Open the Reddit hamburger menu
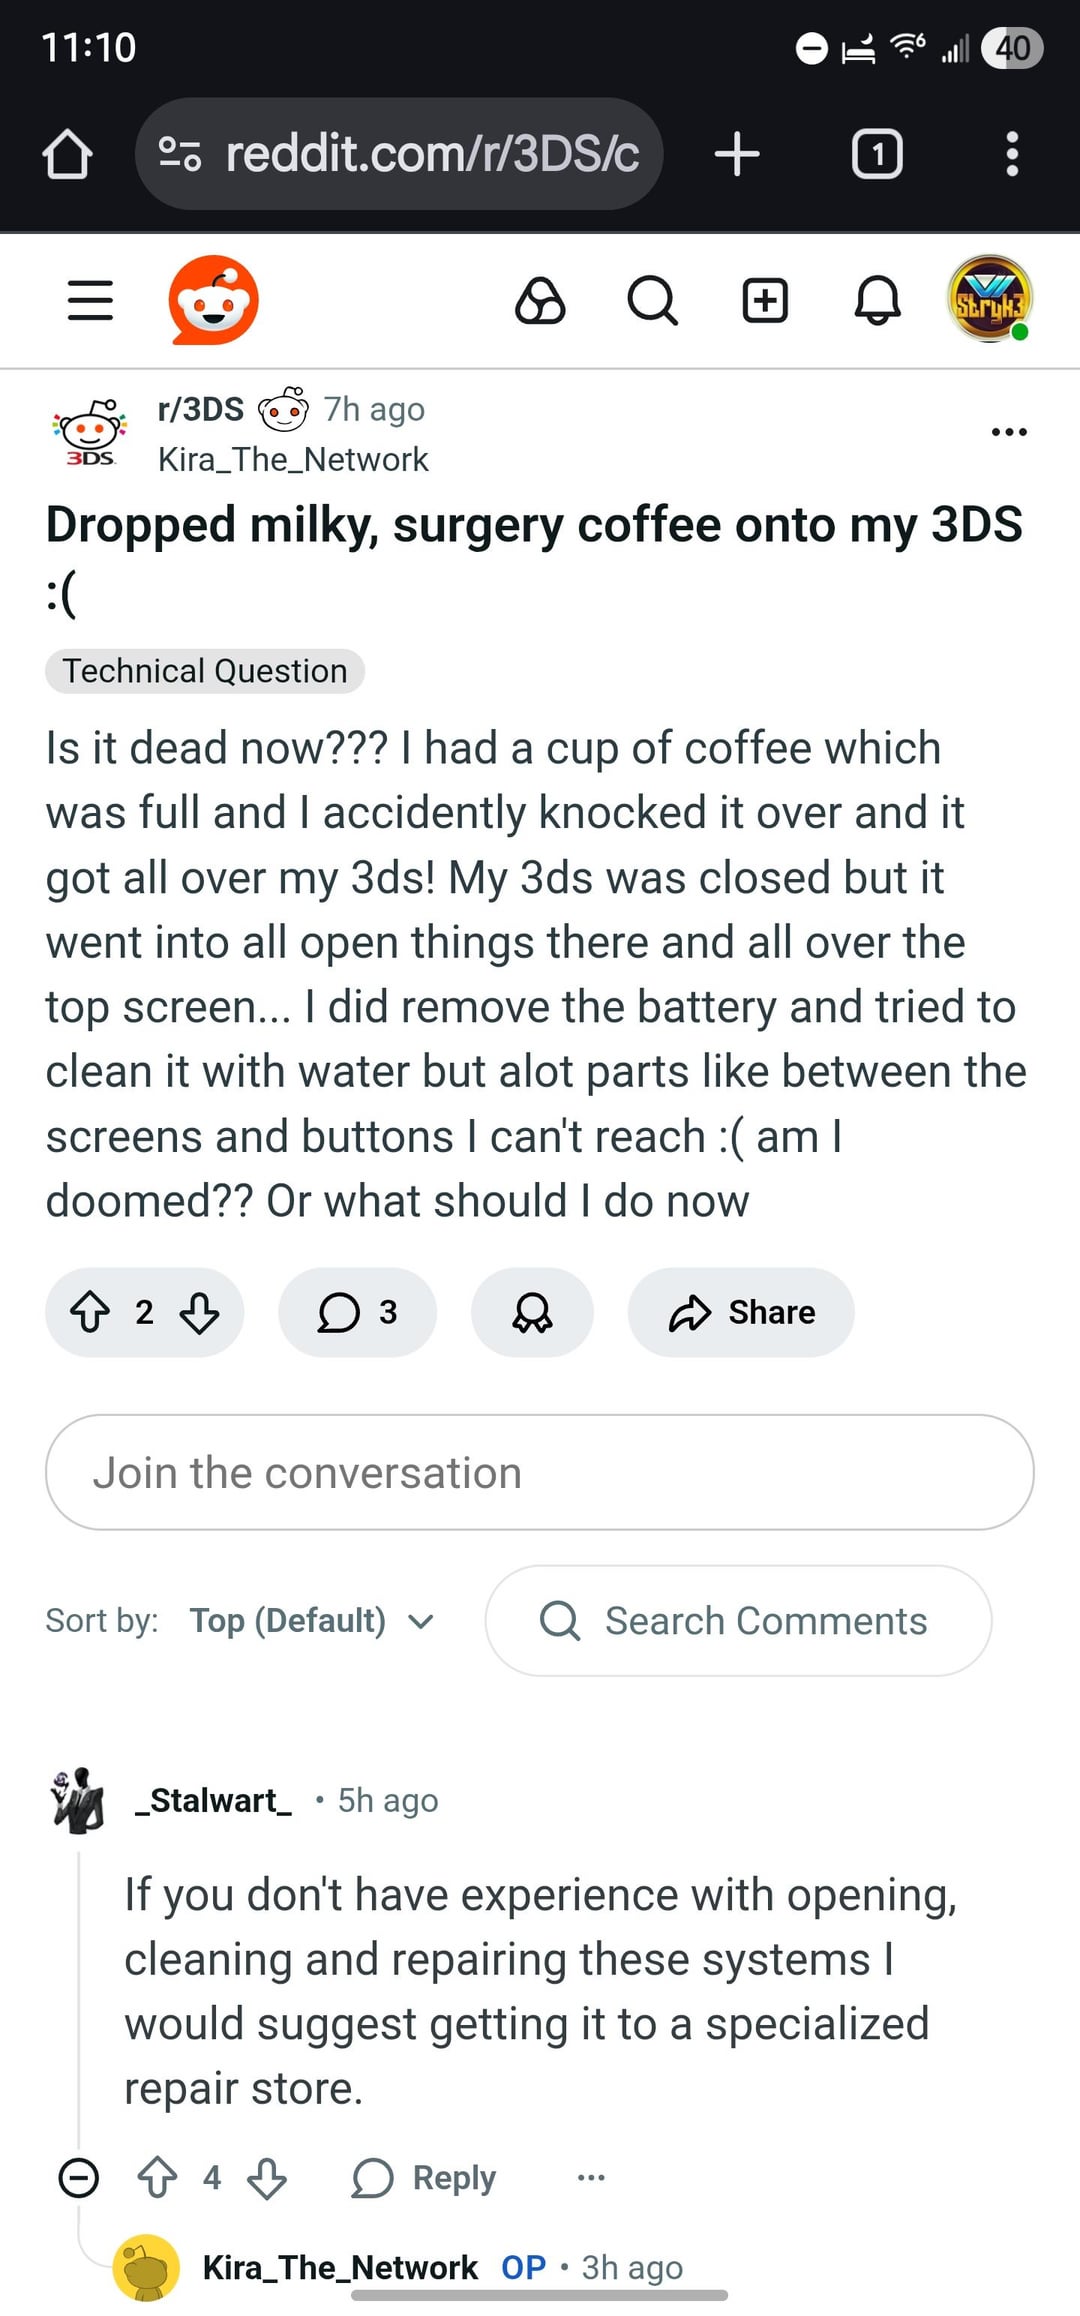The image size is (1080, 2316). pyautogui.click(x=90, y=300)
